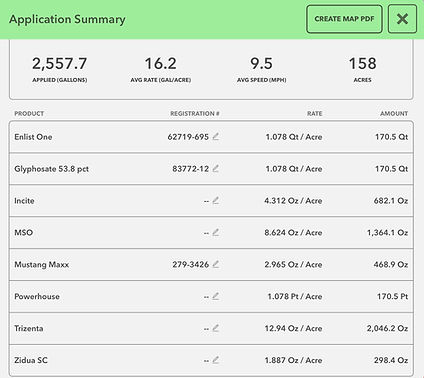Edit registration number for Enlist One

[216, 136]
